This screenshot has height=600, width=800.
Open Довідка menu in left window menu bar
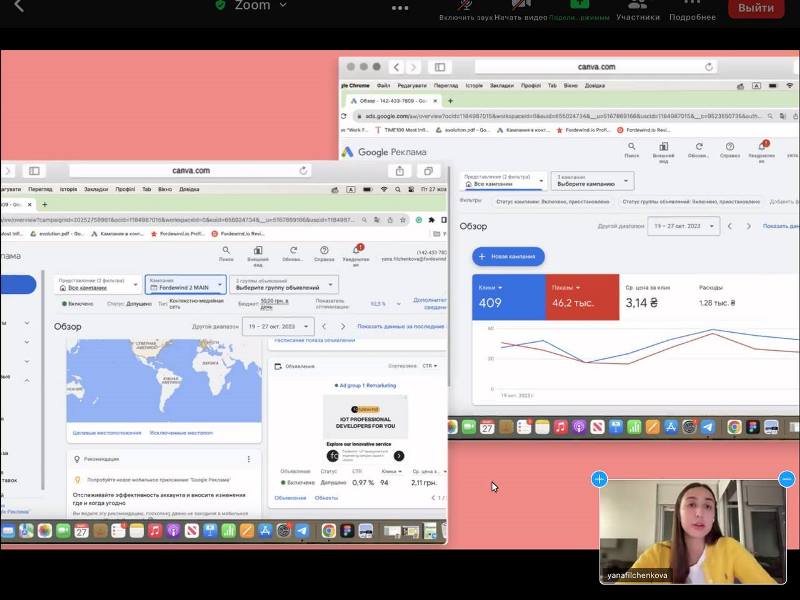(189, 189)
